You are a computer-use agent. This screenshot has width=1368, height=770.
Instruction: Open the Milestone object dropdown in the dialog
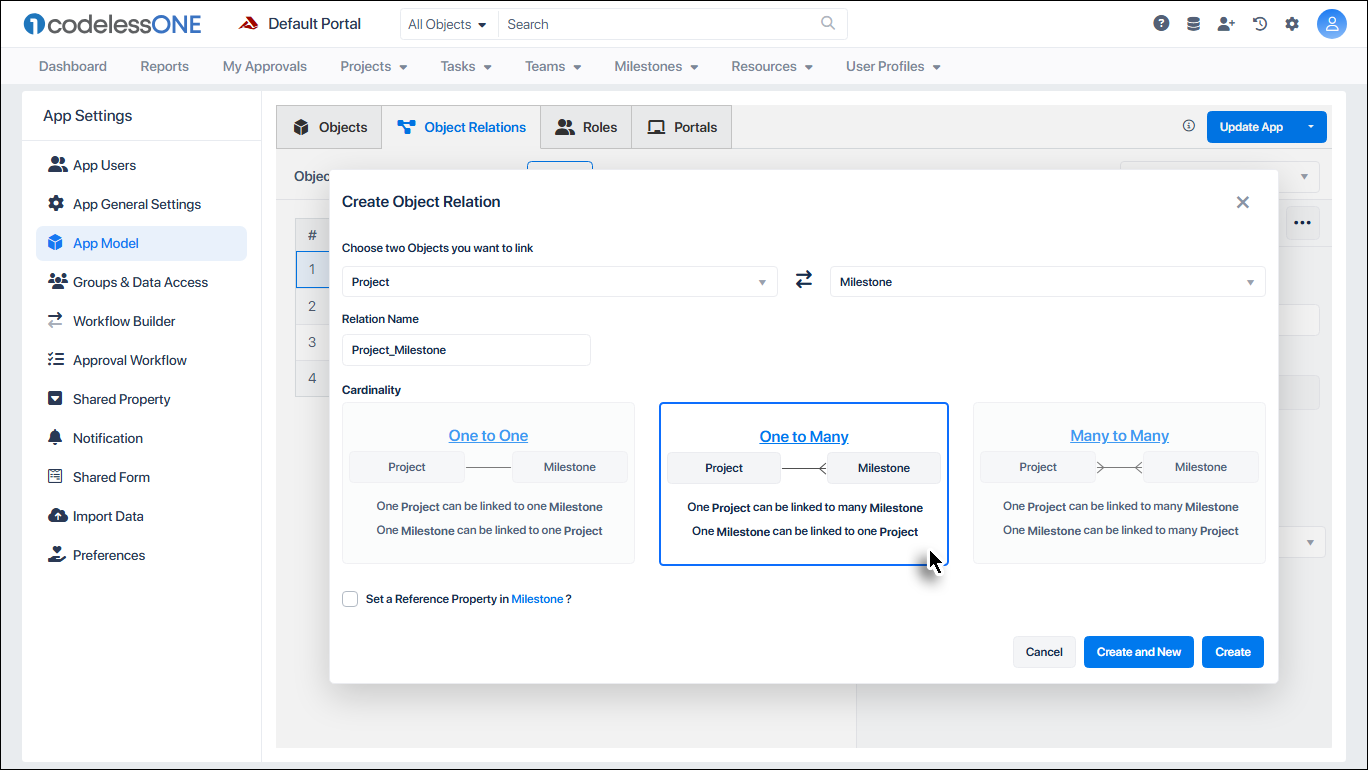pyautogui.click(x=1047, y=281)
